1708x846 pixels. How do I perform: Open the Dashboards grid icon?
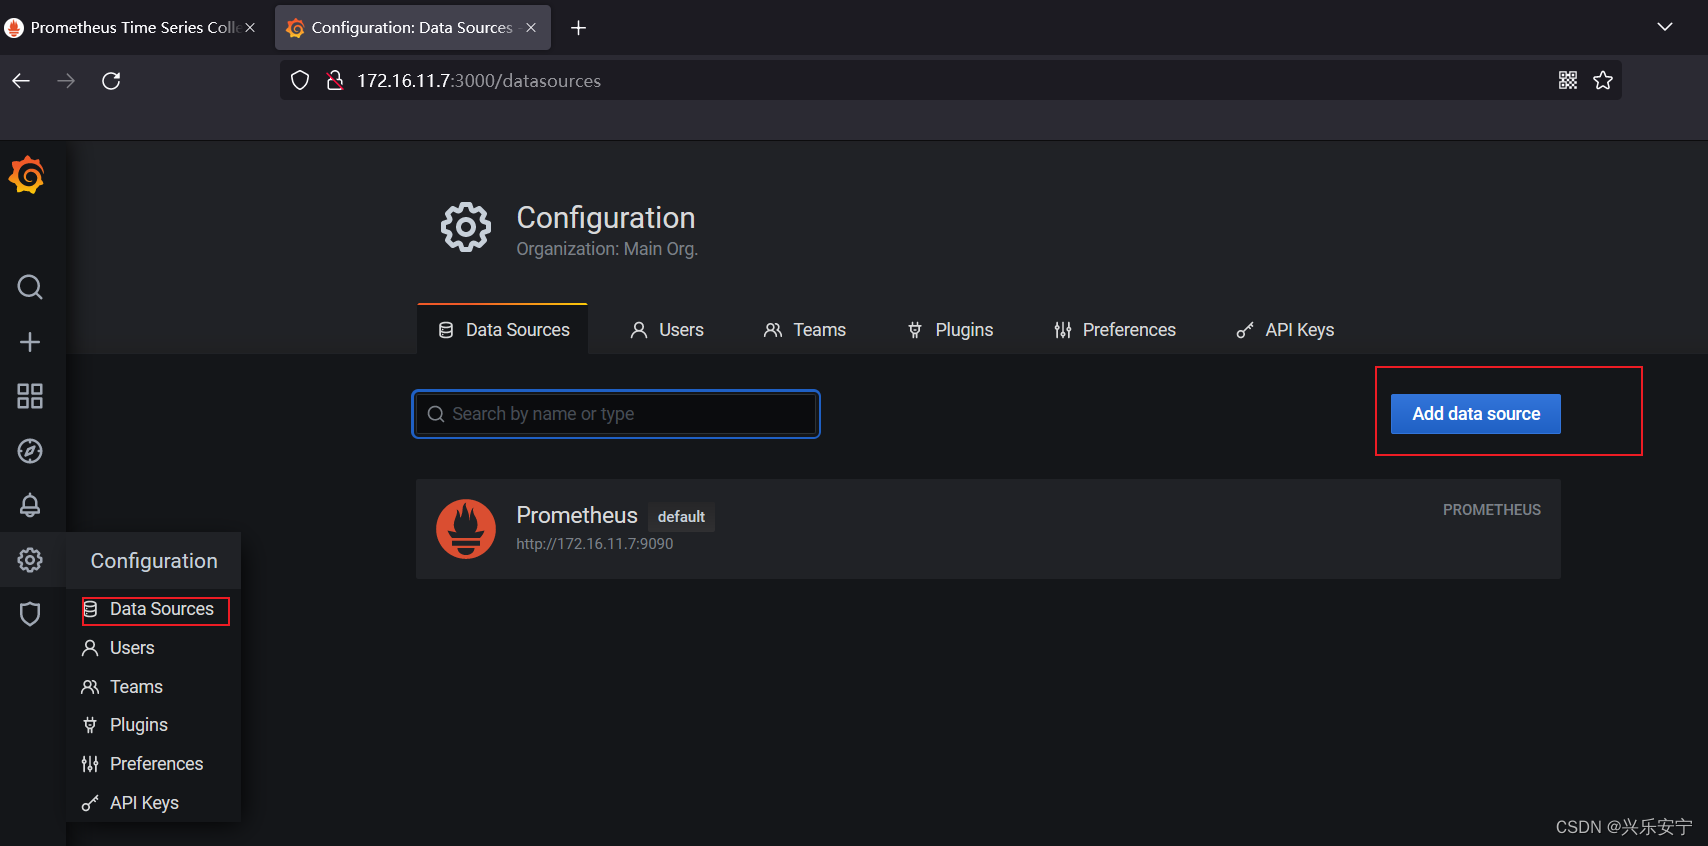tap(30, 396)
